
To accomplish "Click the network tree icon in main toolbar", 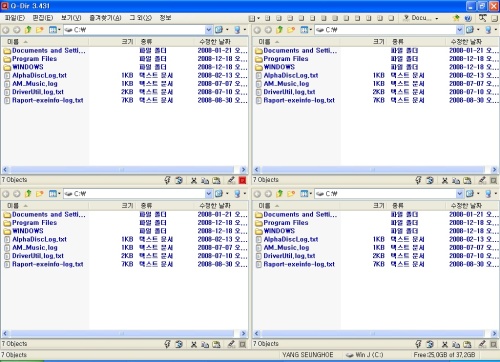I will point(483,18).
